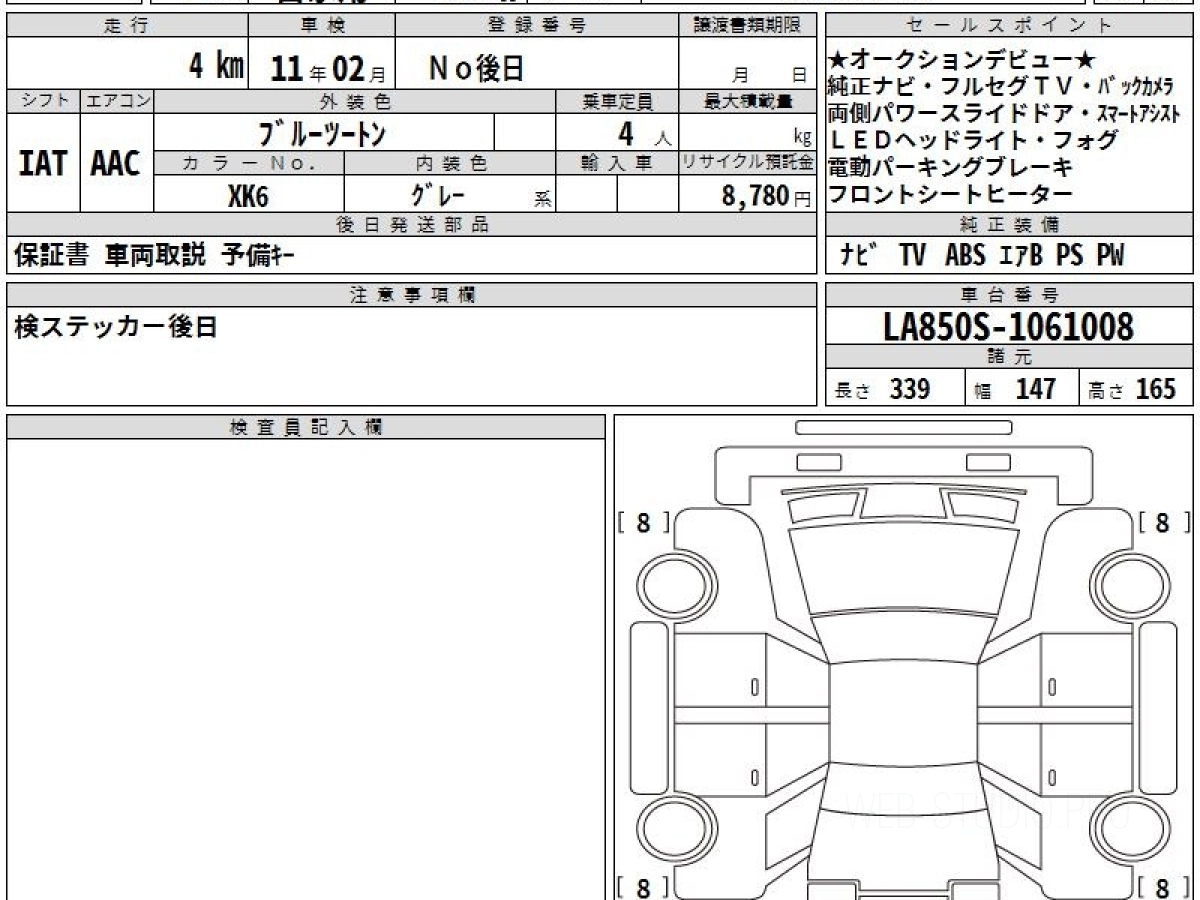Select the 両側パワースライドドア line
This screenshot has height=900, width=1200.
click(x=1004, y=112)
